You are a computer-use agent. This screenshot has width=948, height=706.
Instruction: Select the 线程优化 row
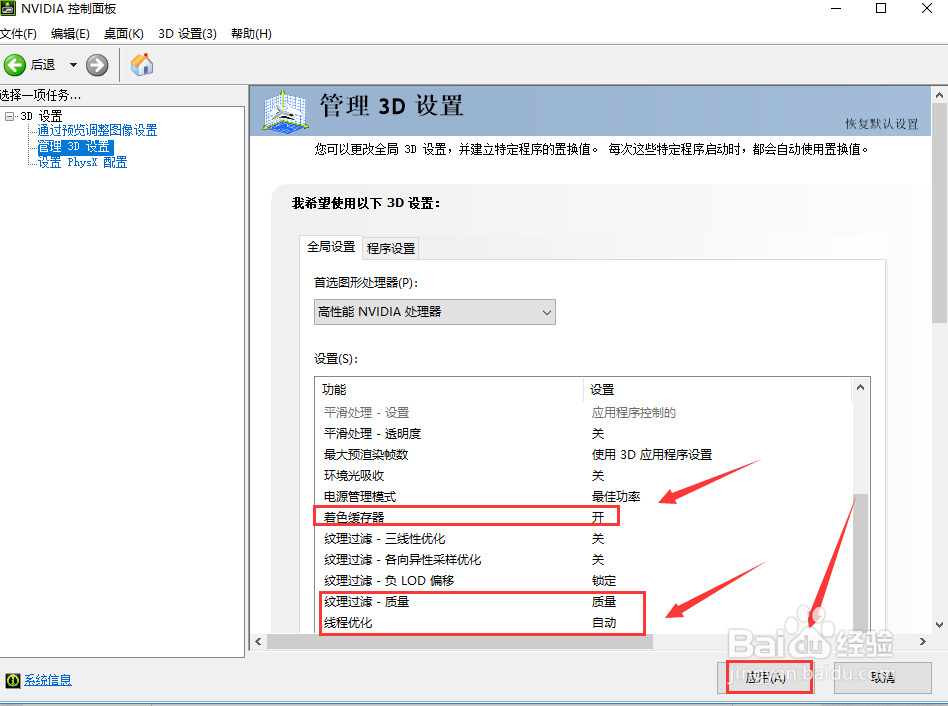[x=583, y=623]
